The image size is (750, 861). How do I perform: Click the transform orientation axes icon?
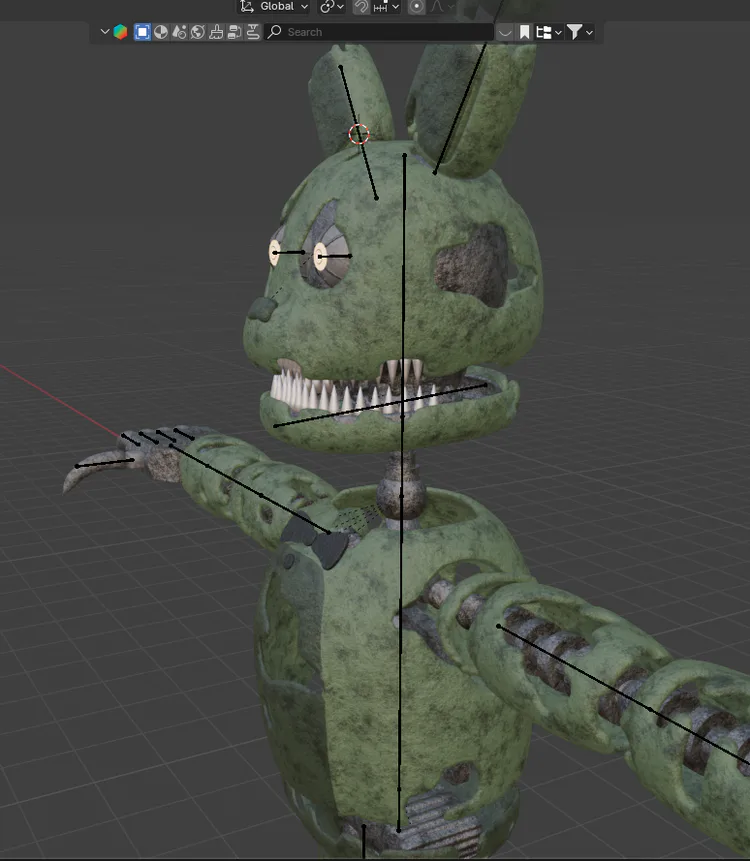(247, 7)
